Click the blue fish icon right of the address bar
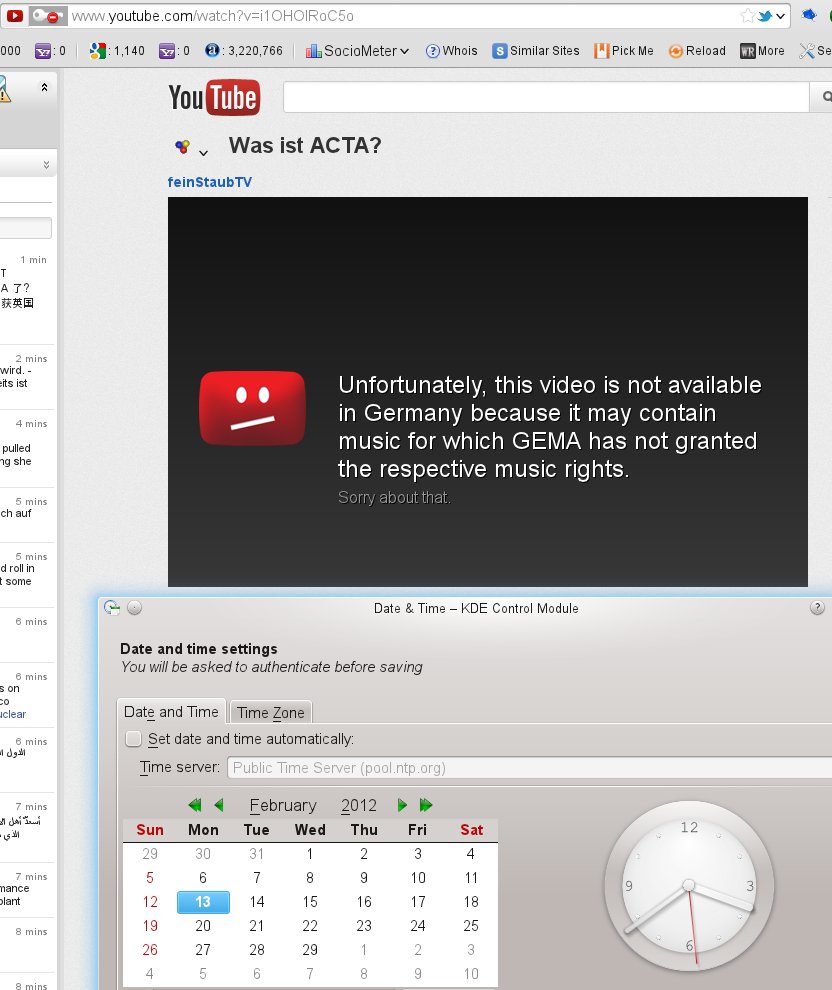Screen dimensions: 832x990 (809, 15)
